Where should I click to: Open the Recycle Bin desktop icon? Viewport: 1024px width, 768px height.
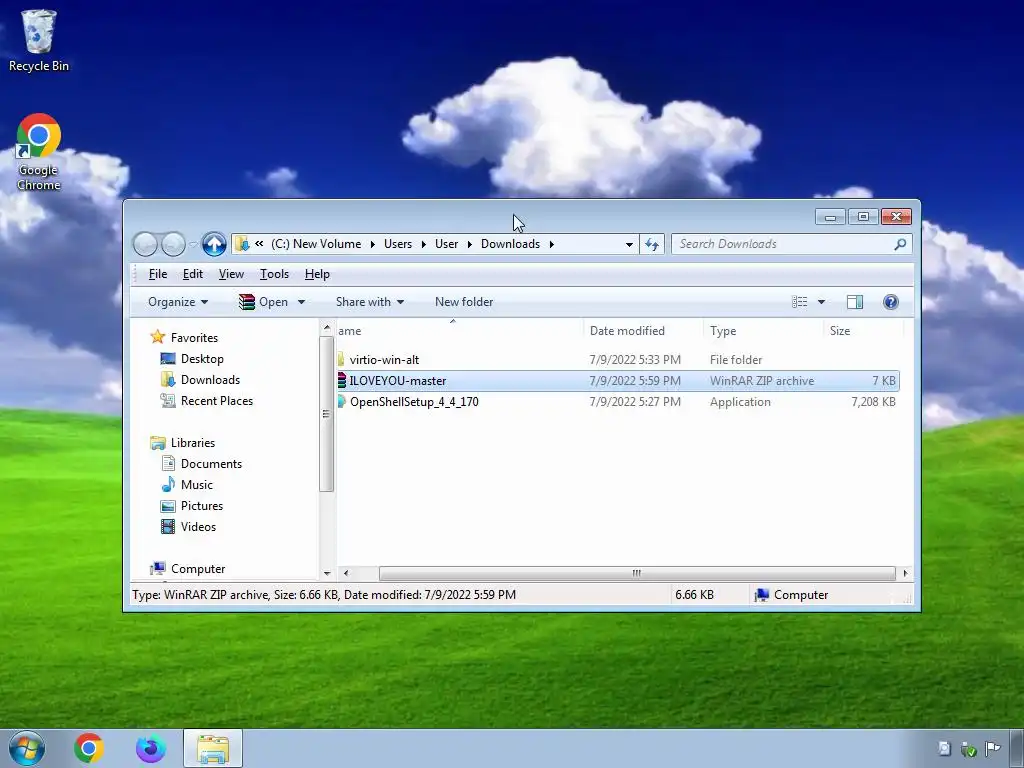click(x=39, y=40)
